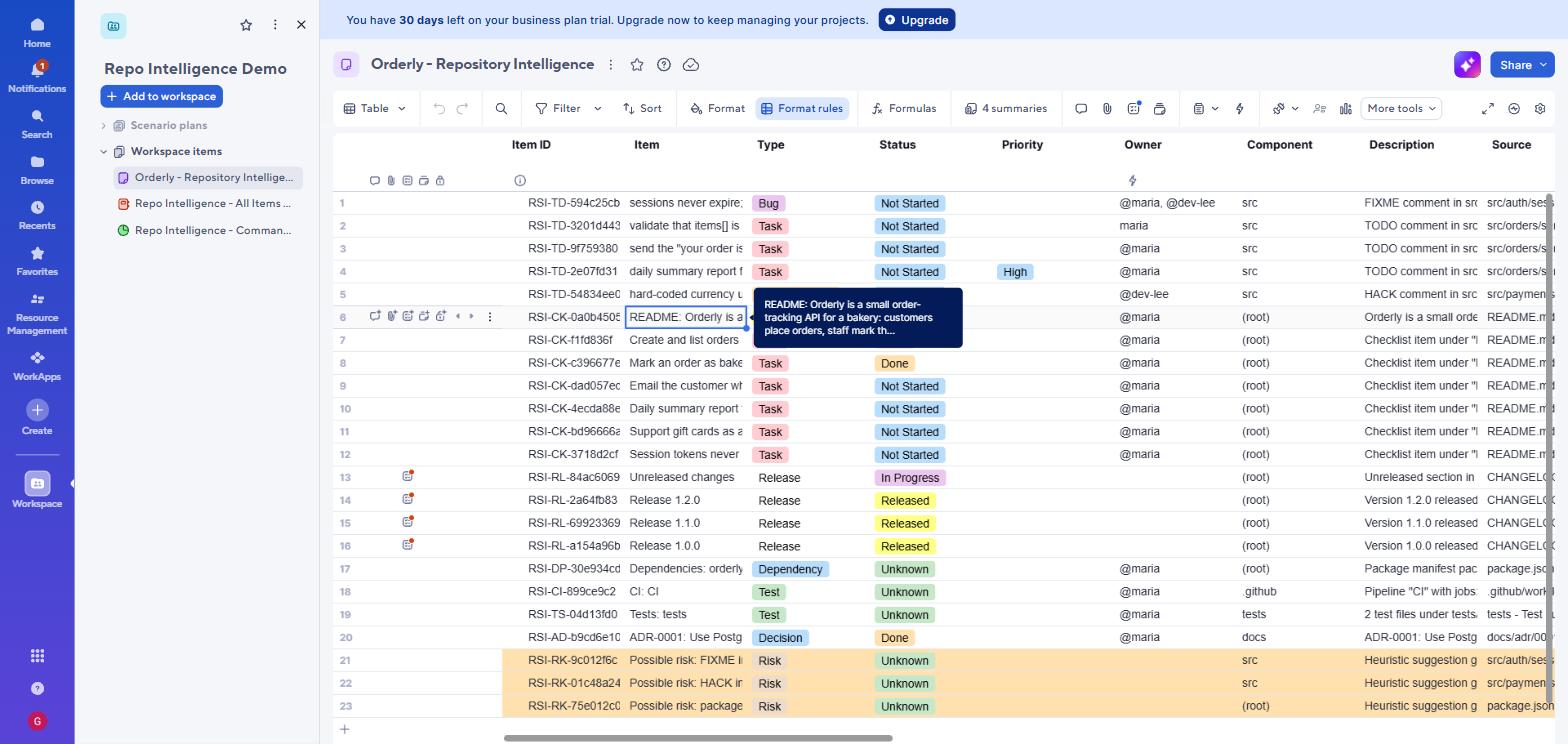Open Repo Intelligence - Command dashboard
The height and width of the screenshot is (744, 1568).
tap(207, 230)
